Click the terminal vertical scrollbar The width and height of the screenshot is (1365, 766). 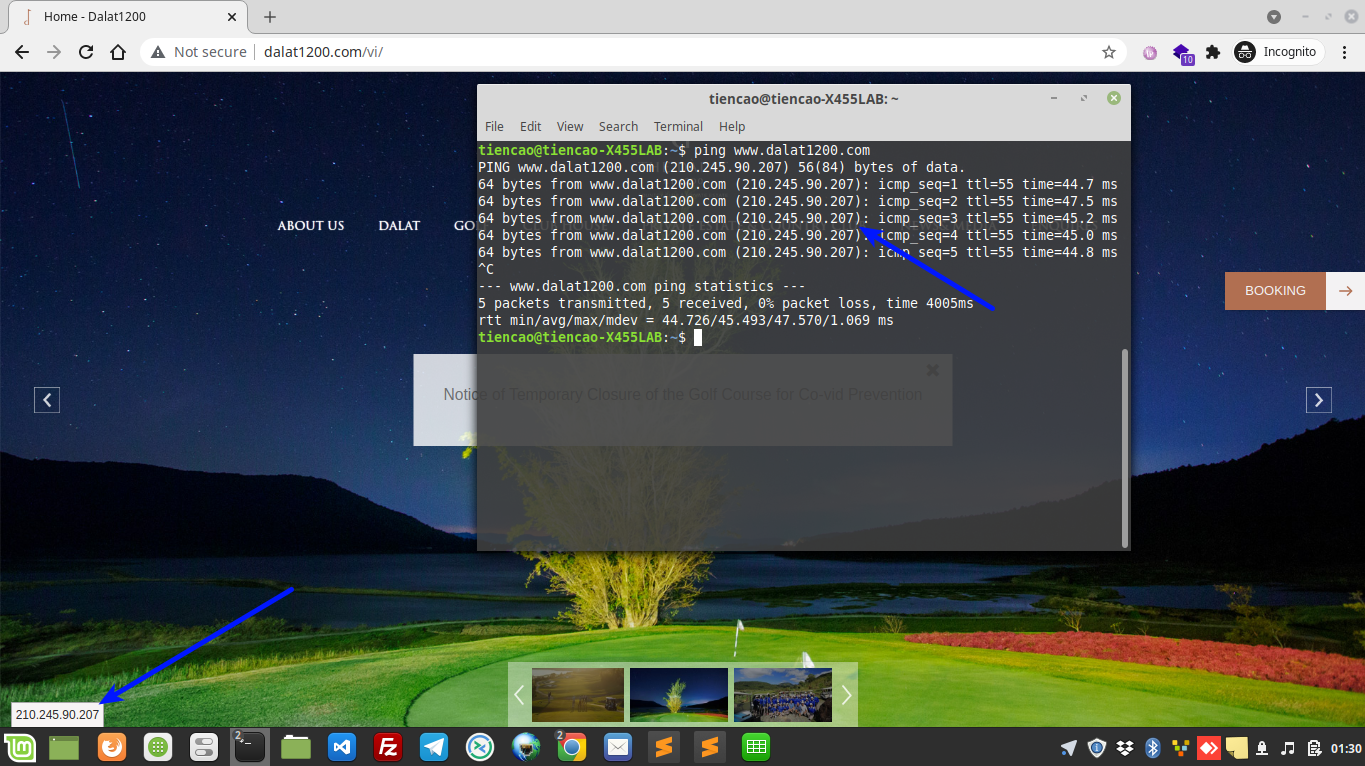coord(1124,446)
